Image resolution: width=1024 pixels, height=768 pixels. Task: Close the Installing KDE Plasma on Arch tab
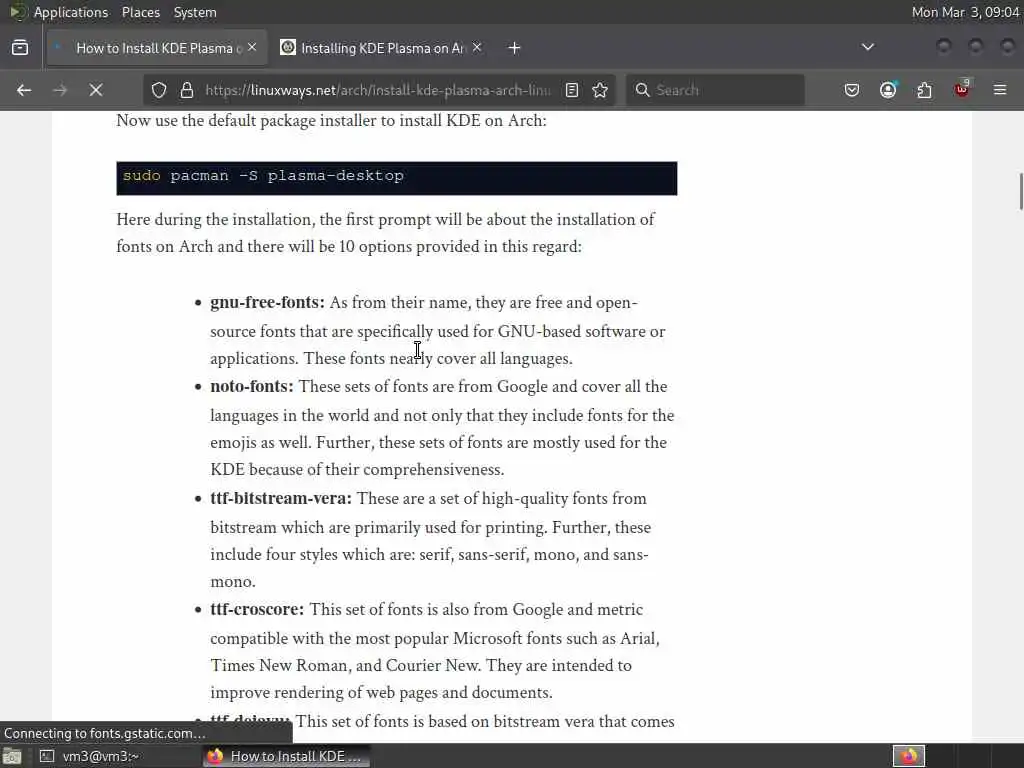pos(477,47)
